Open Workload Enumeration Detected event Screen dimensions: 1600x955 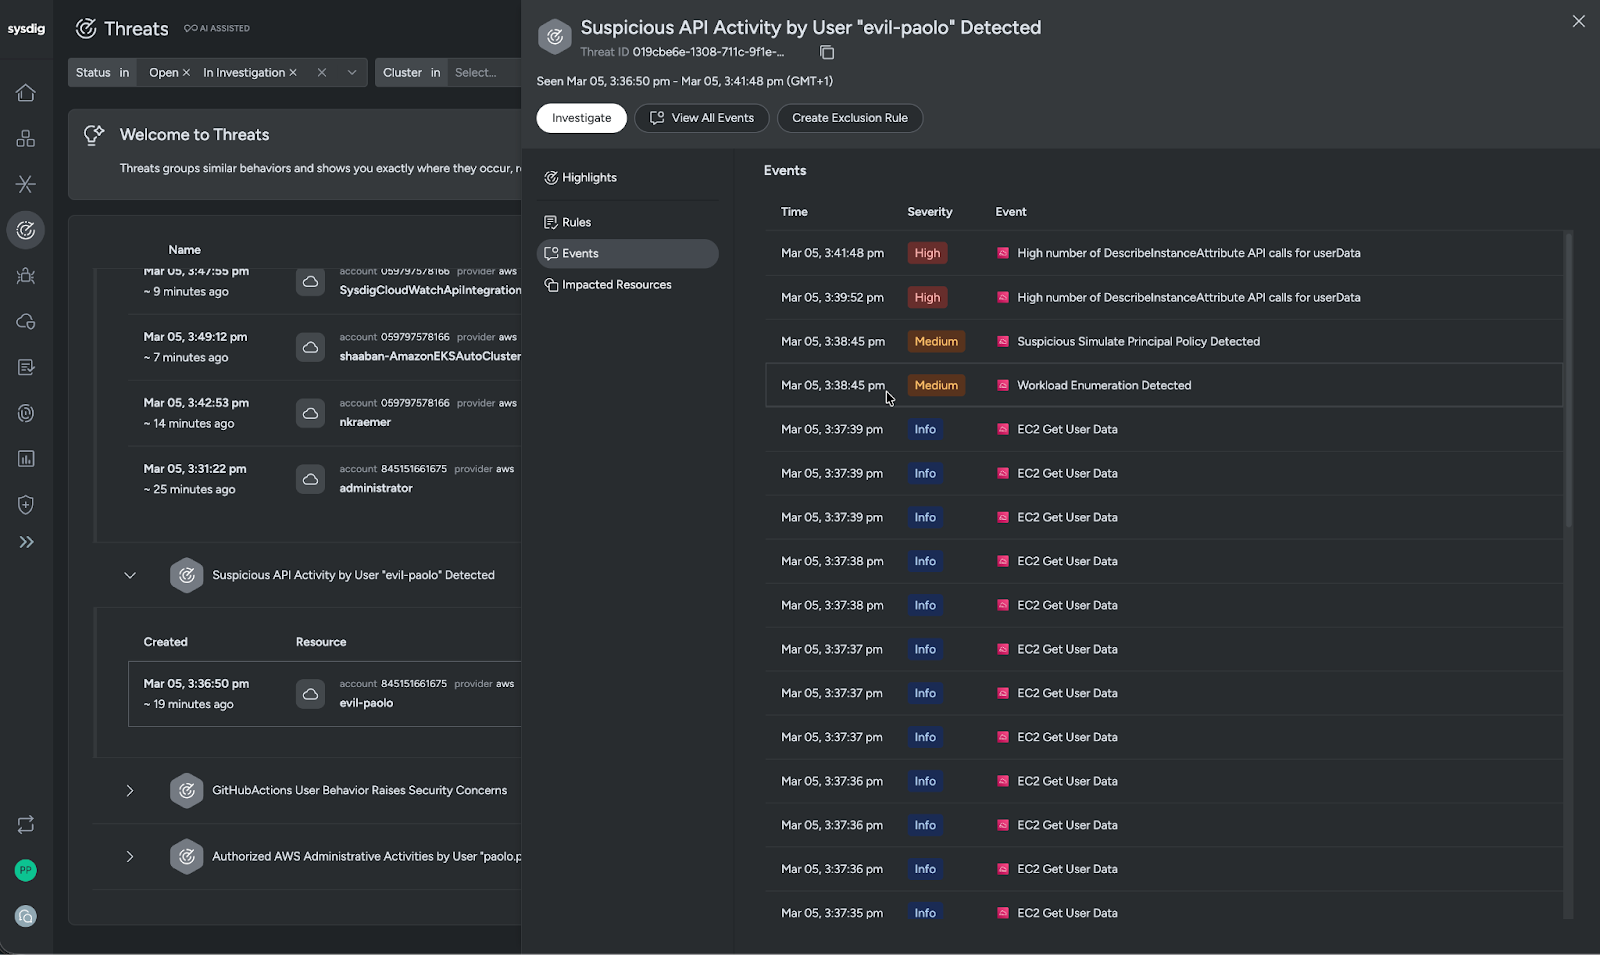(x=1164, y=385)
